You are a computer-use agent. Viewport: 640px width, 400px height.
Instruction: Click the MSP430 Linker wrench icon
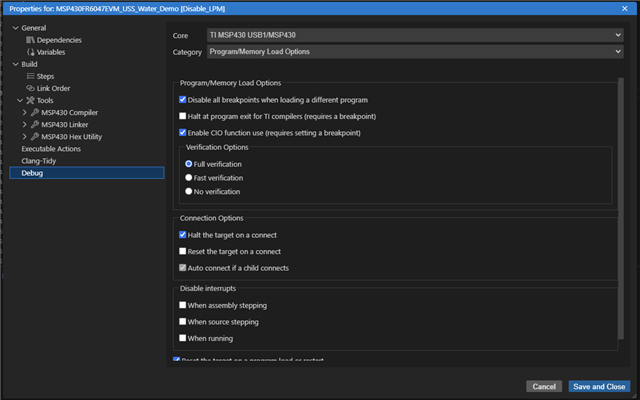tap(35, 124)
